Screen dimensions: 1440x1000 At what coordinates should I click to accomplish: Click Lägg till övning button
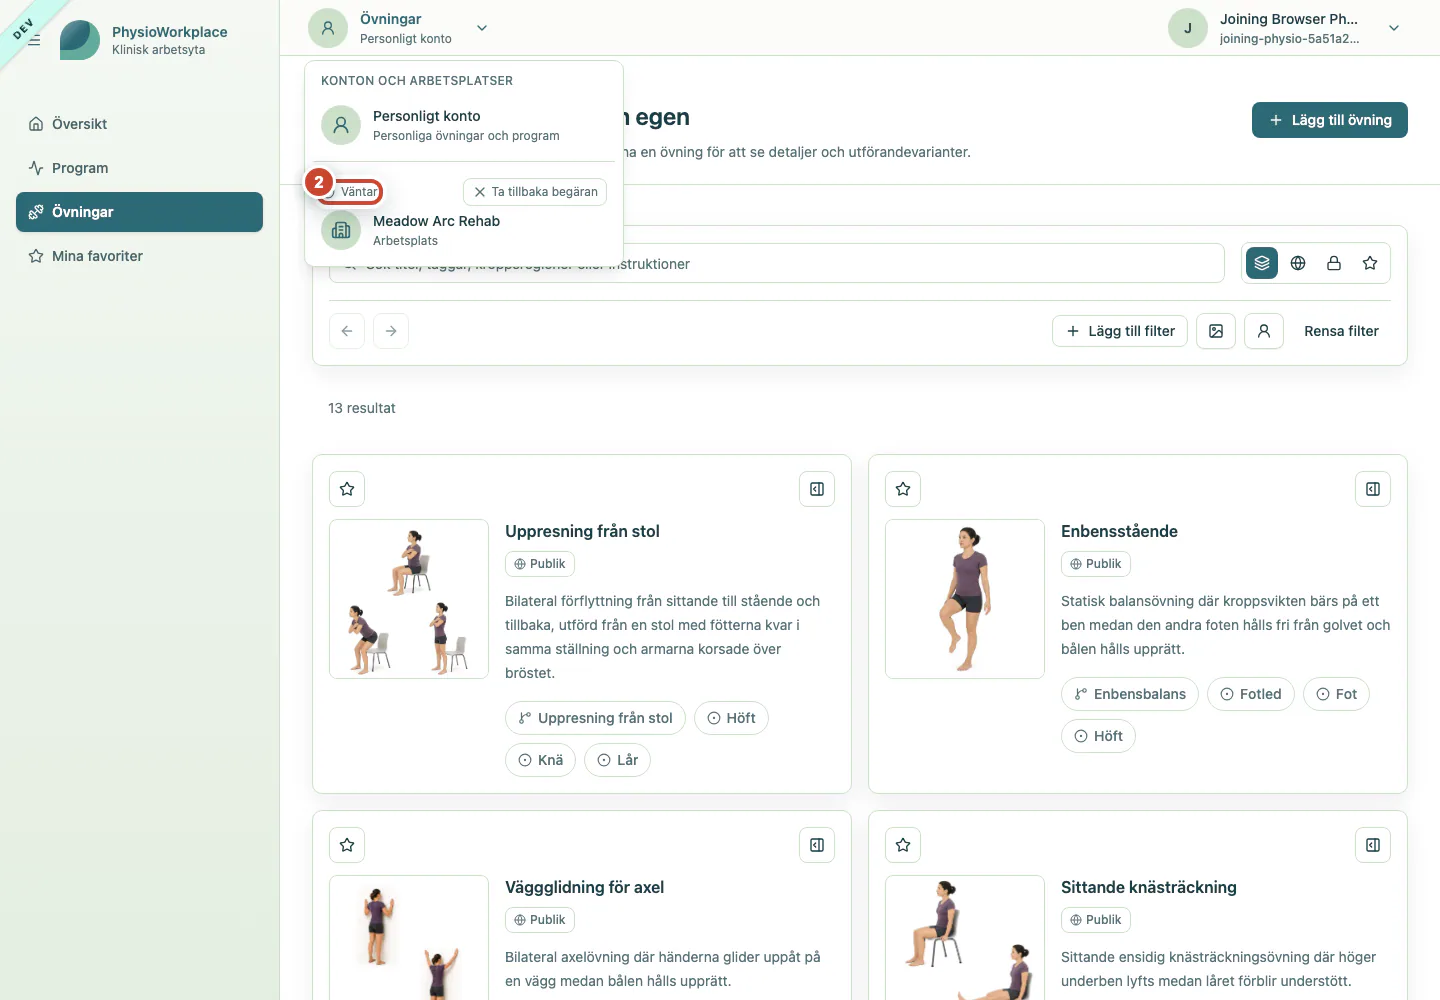click(1330, 120)
